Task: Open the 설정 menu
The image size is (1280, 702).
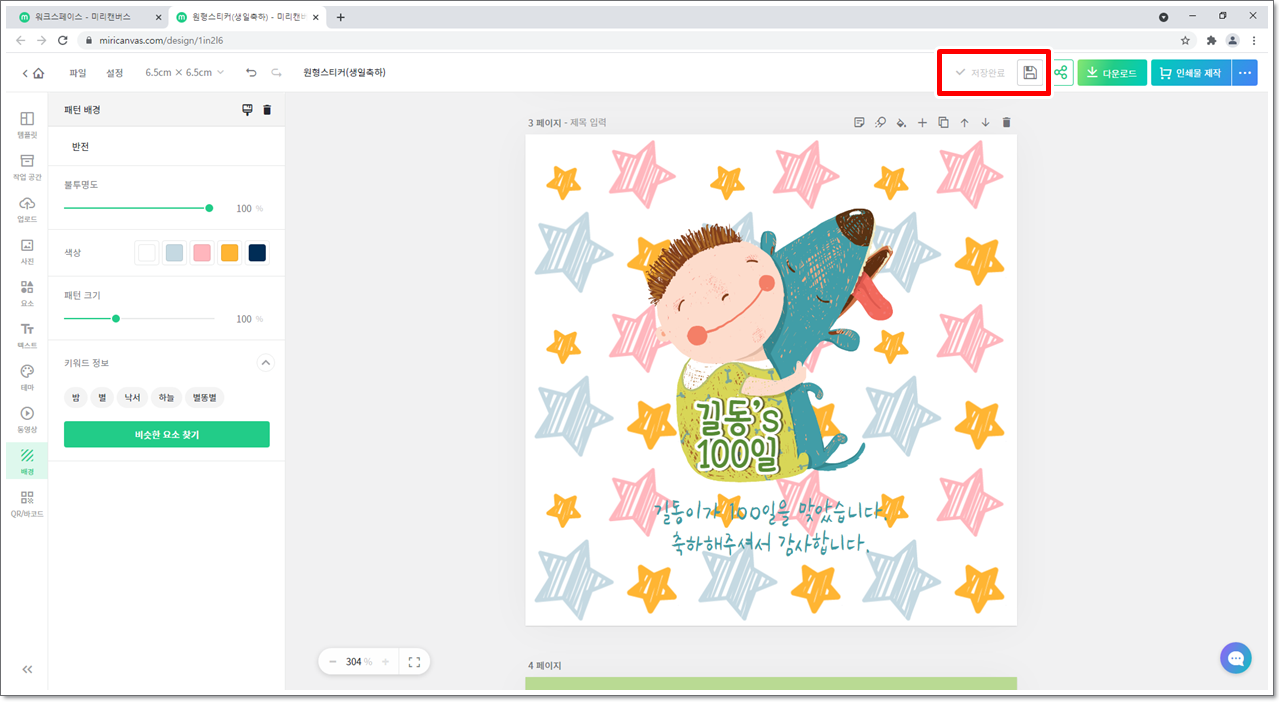Action: coord(115,73)
